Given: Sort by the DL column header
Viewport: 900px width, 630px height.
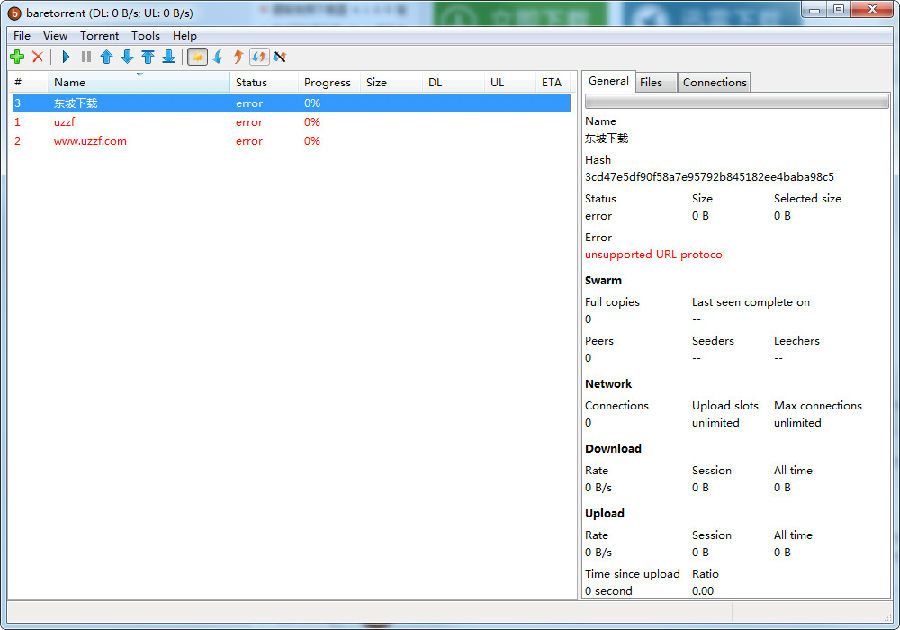Looking at the screenshot, I should pos(453,82).
